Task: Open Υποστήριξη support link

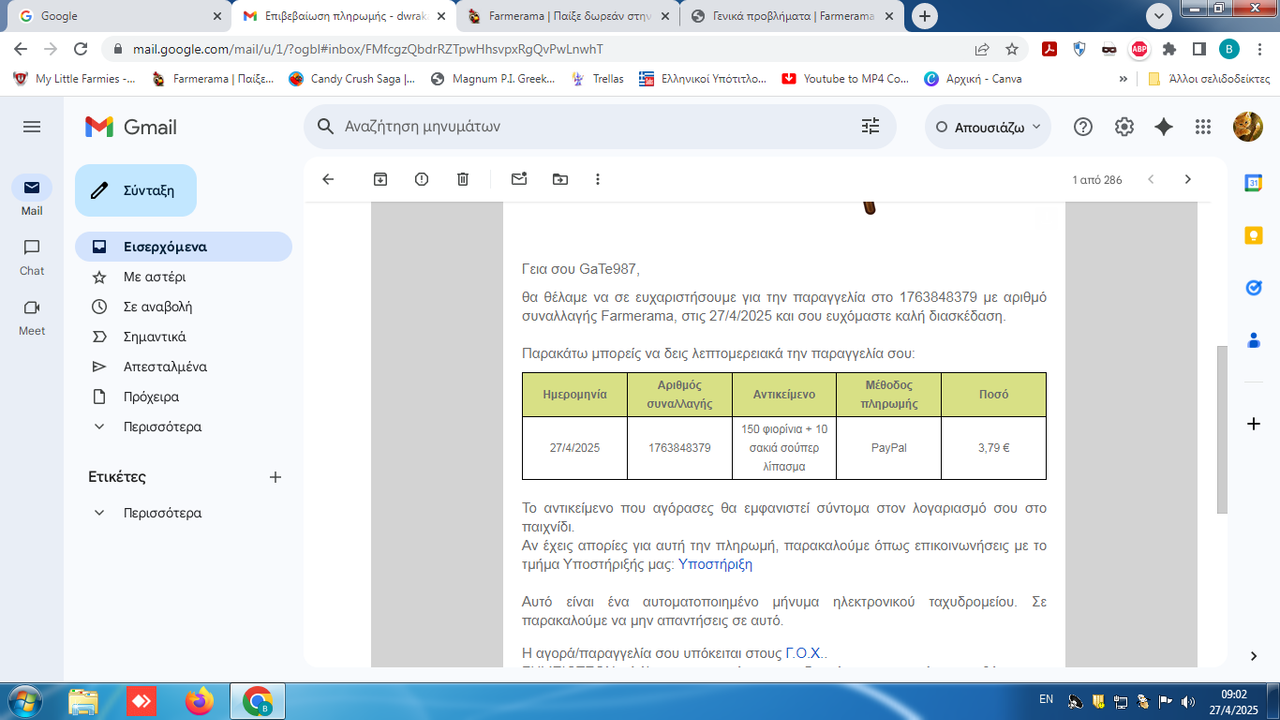Action: pos(715,564)
